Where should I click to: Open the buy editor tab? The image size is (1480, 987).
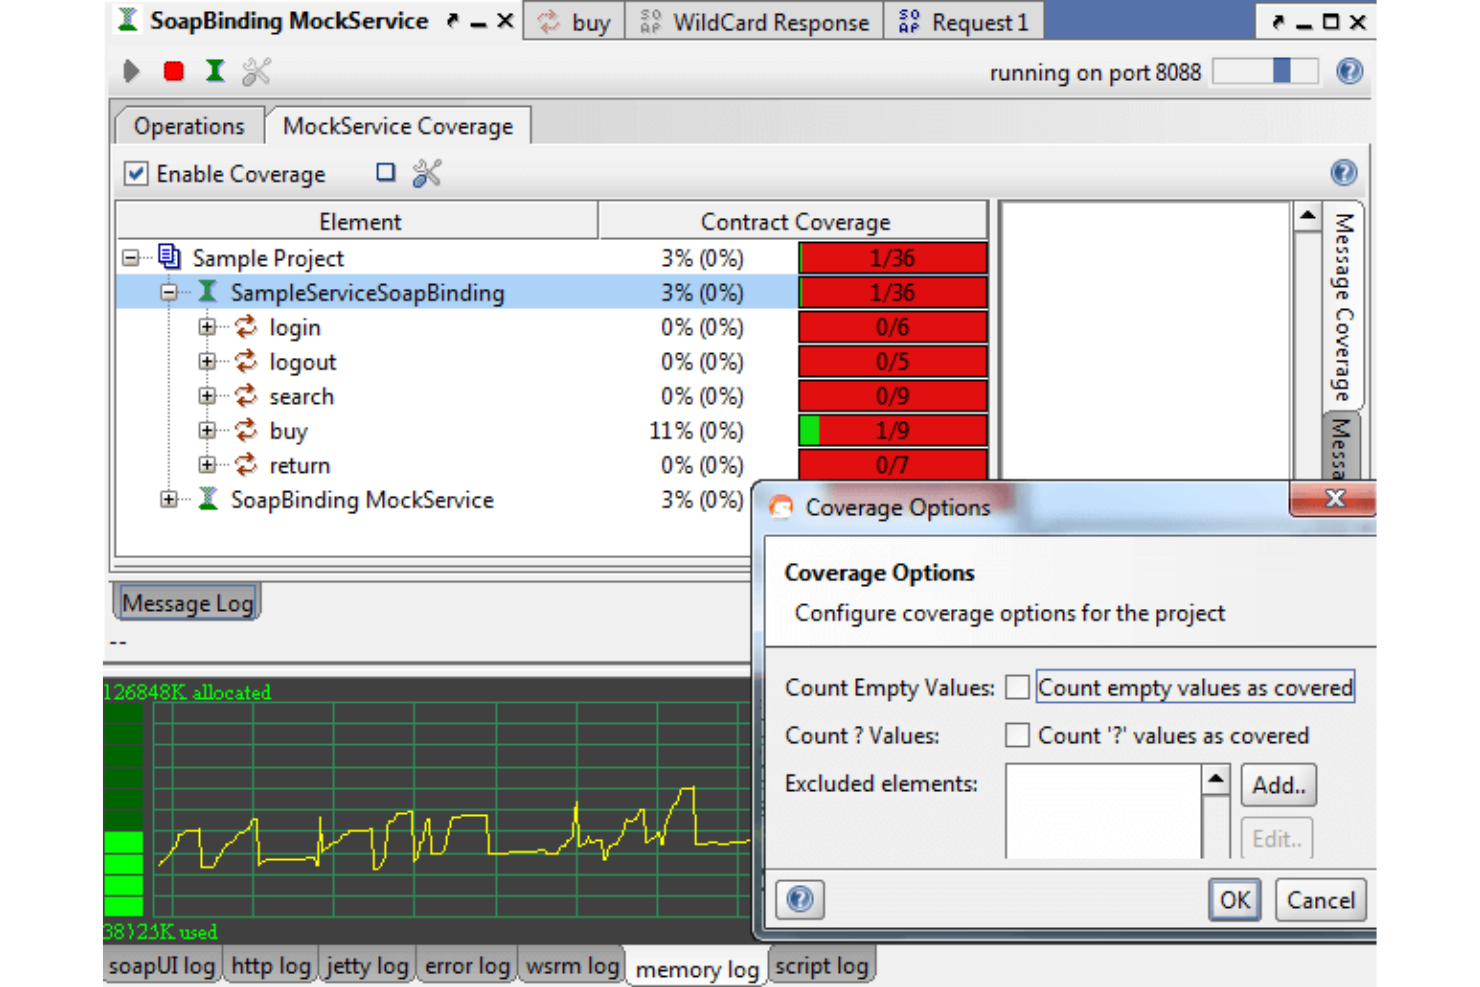click(x=575, y=21)
